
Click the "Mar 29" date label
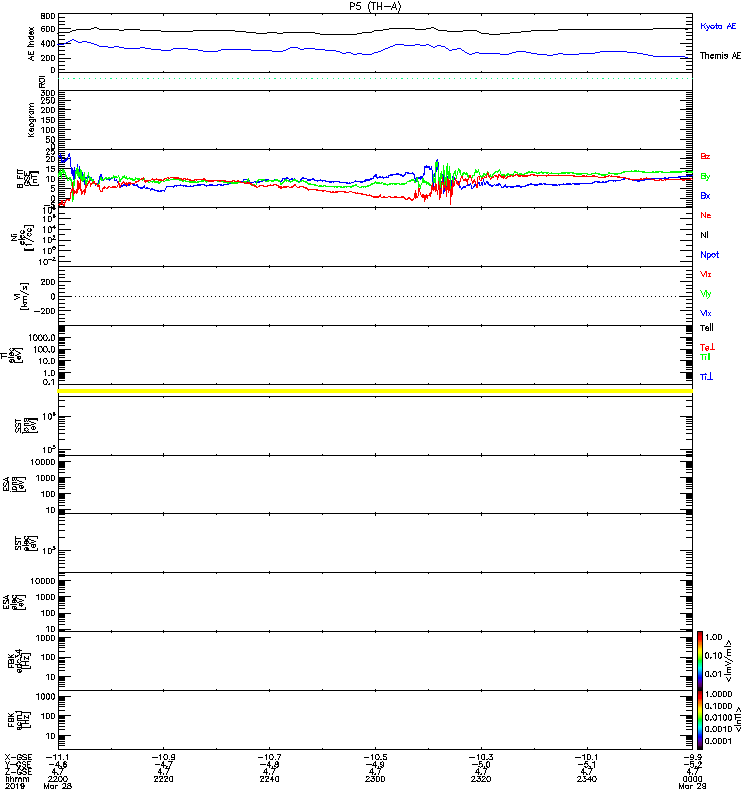coord(692,786)
